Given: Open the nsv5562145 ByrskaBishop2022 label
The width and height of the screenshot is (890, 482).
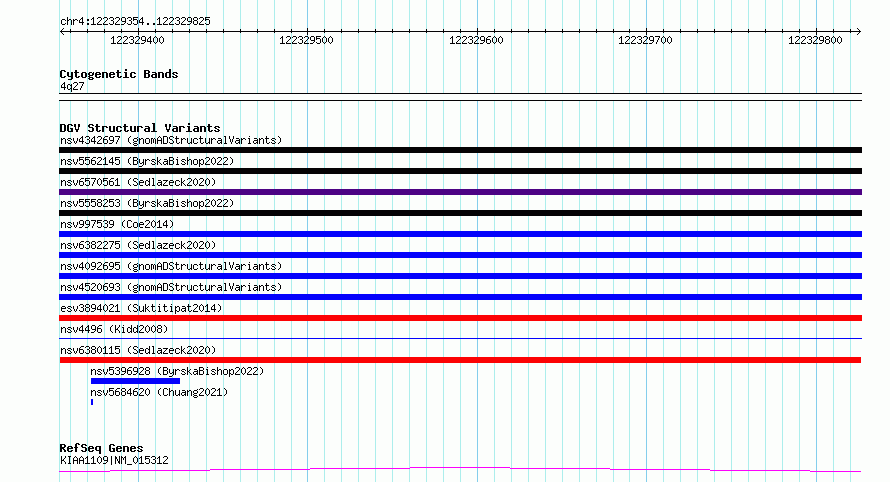Looking at the screenshot, I should pos(147,161).
